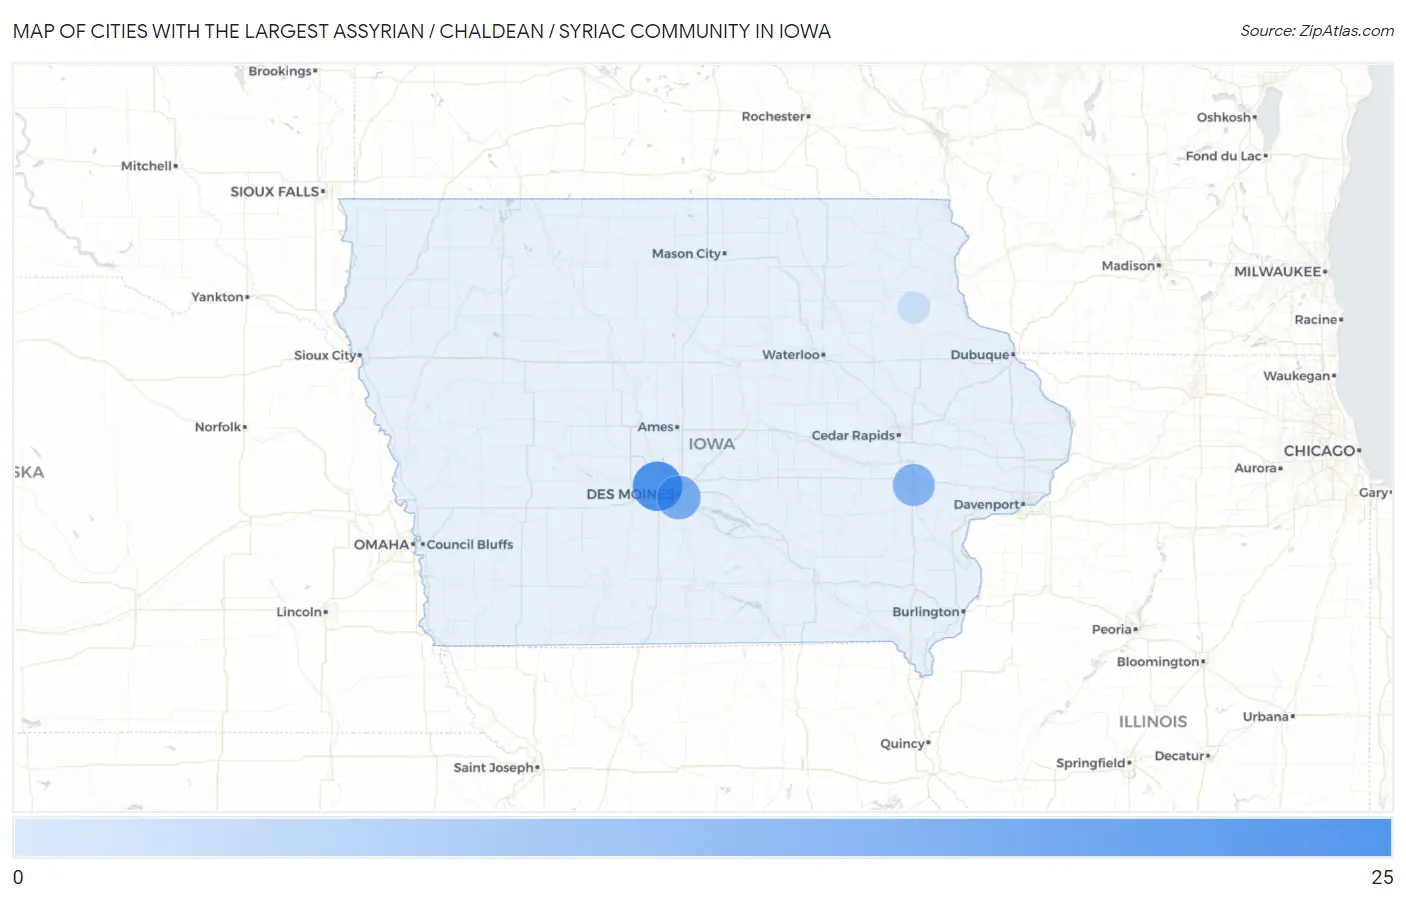Click the Waterloo city label

(x=791, y=354)
